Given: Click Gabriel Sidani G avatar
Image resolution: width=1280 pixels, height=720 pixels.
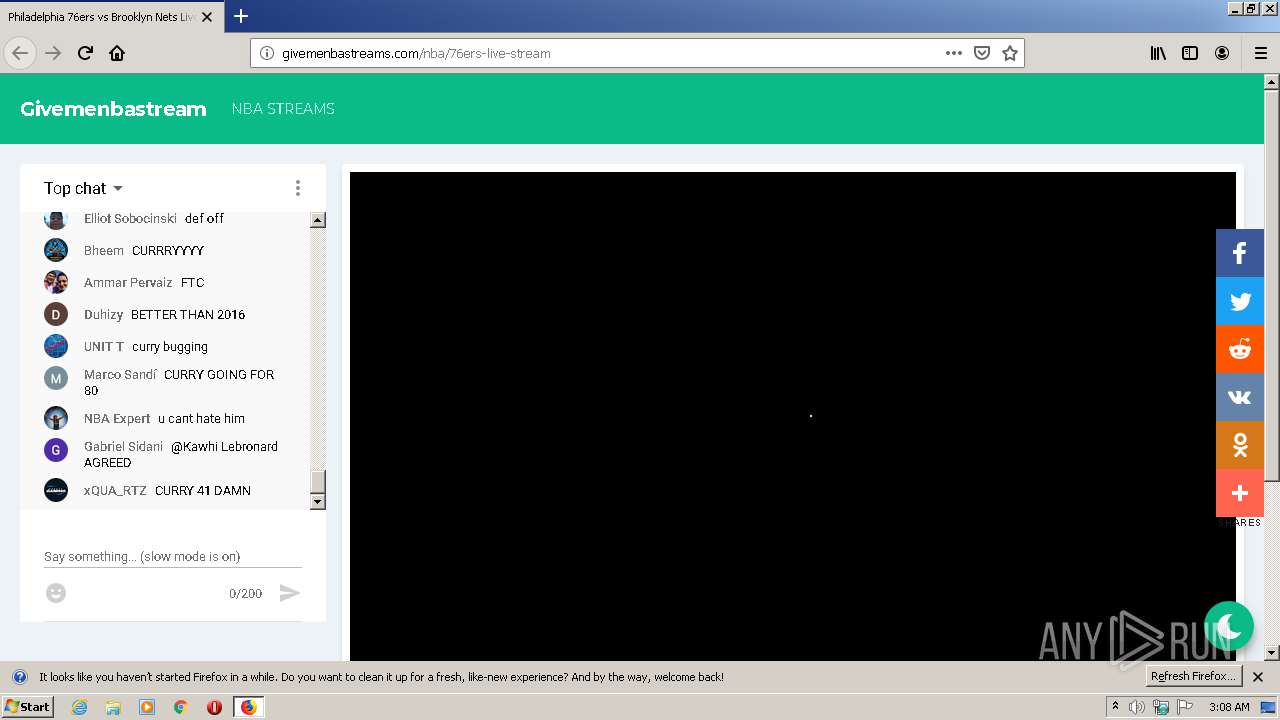Looking at the screenshot, I should (56, 450).
